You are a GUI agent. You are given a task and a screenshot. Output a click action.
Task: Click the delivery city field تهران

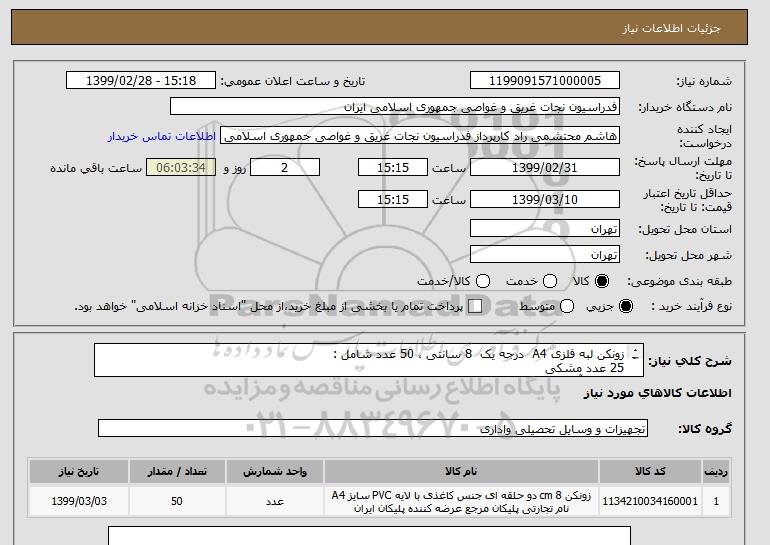pos(545,254)
